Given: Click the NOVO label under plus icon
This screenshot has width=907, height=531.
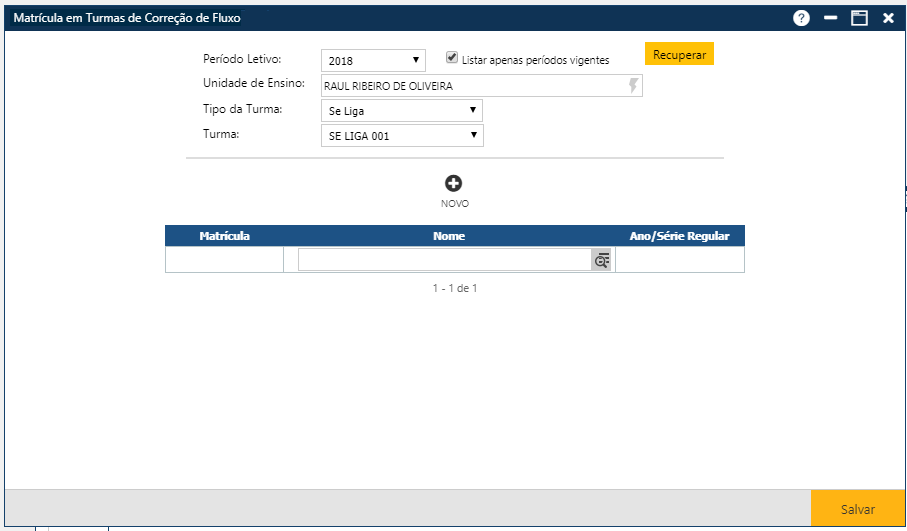Looking at the screenshot, I should 454,204.
